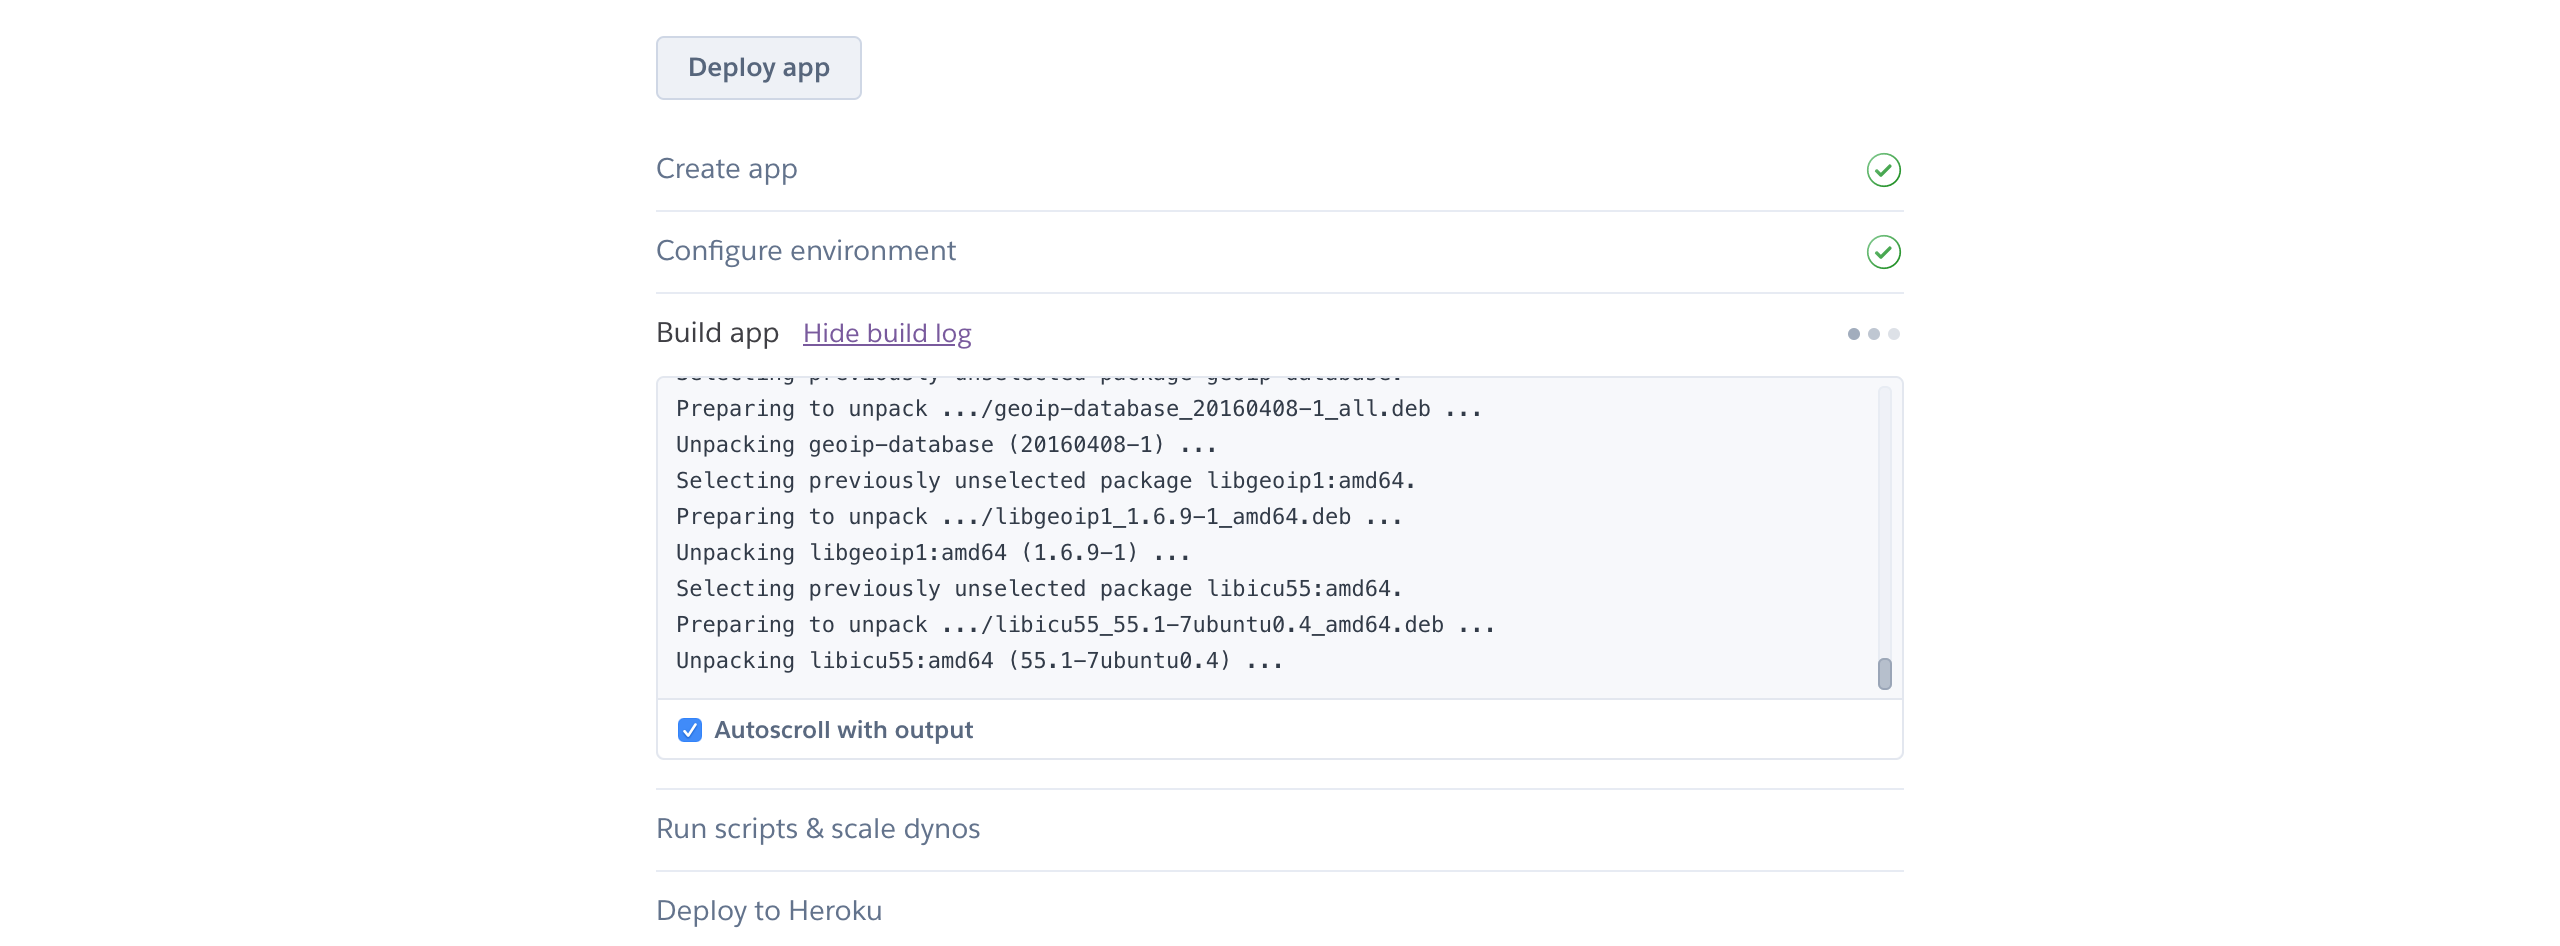Click the green checkmark beside Create app

coord(1883,170)
